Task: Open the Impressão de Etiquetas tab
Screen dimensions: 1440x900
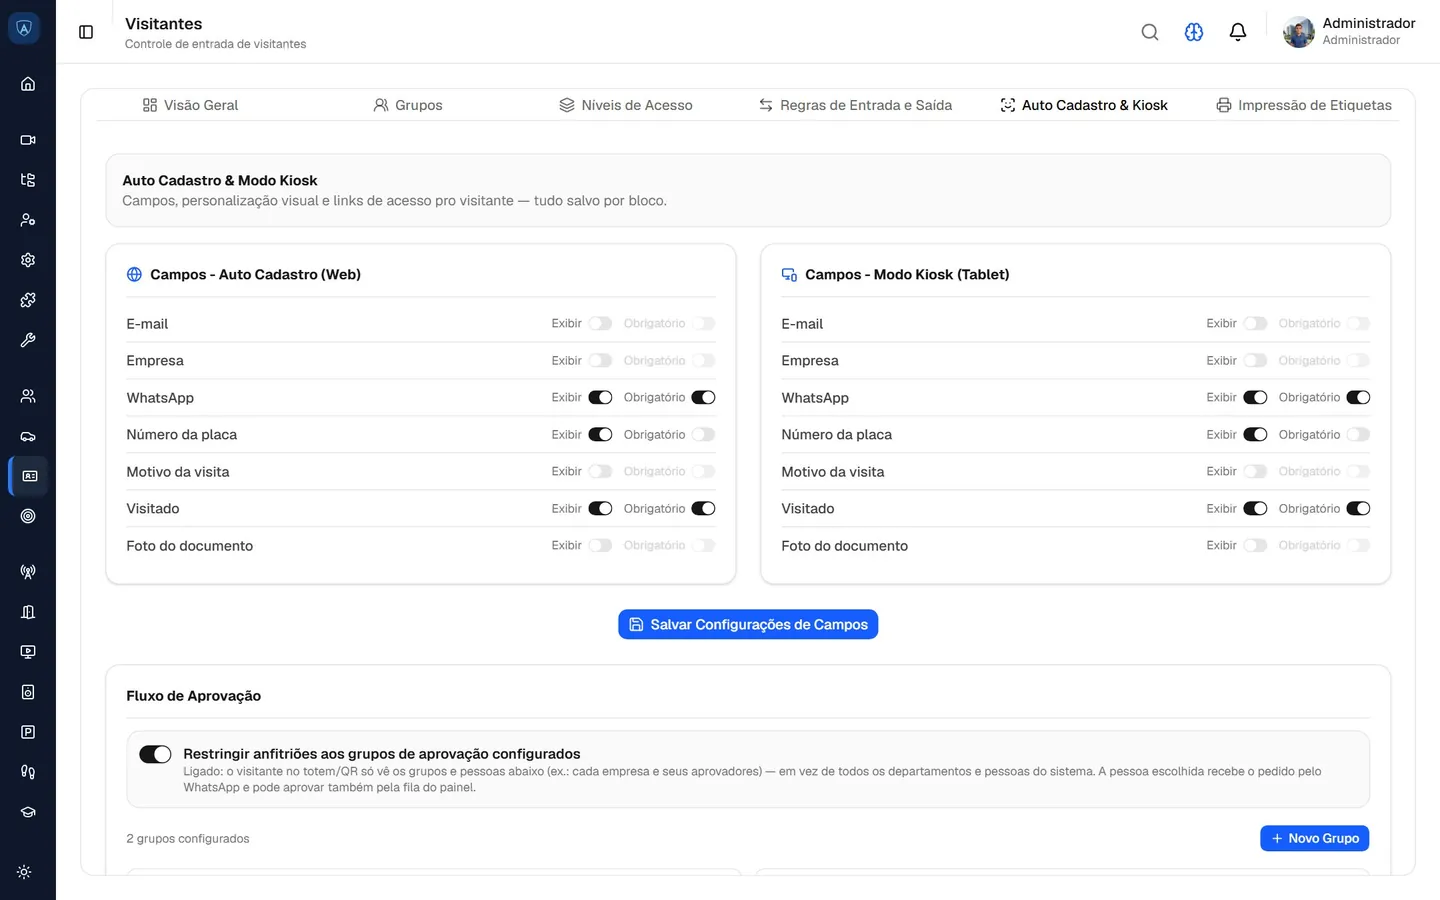Action: (x=1304, y=105)
